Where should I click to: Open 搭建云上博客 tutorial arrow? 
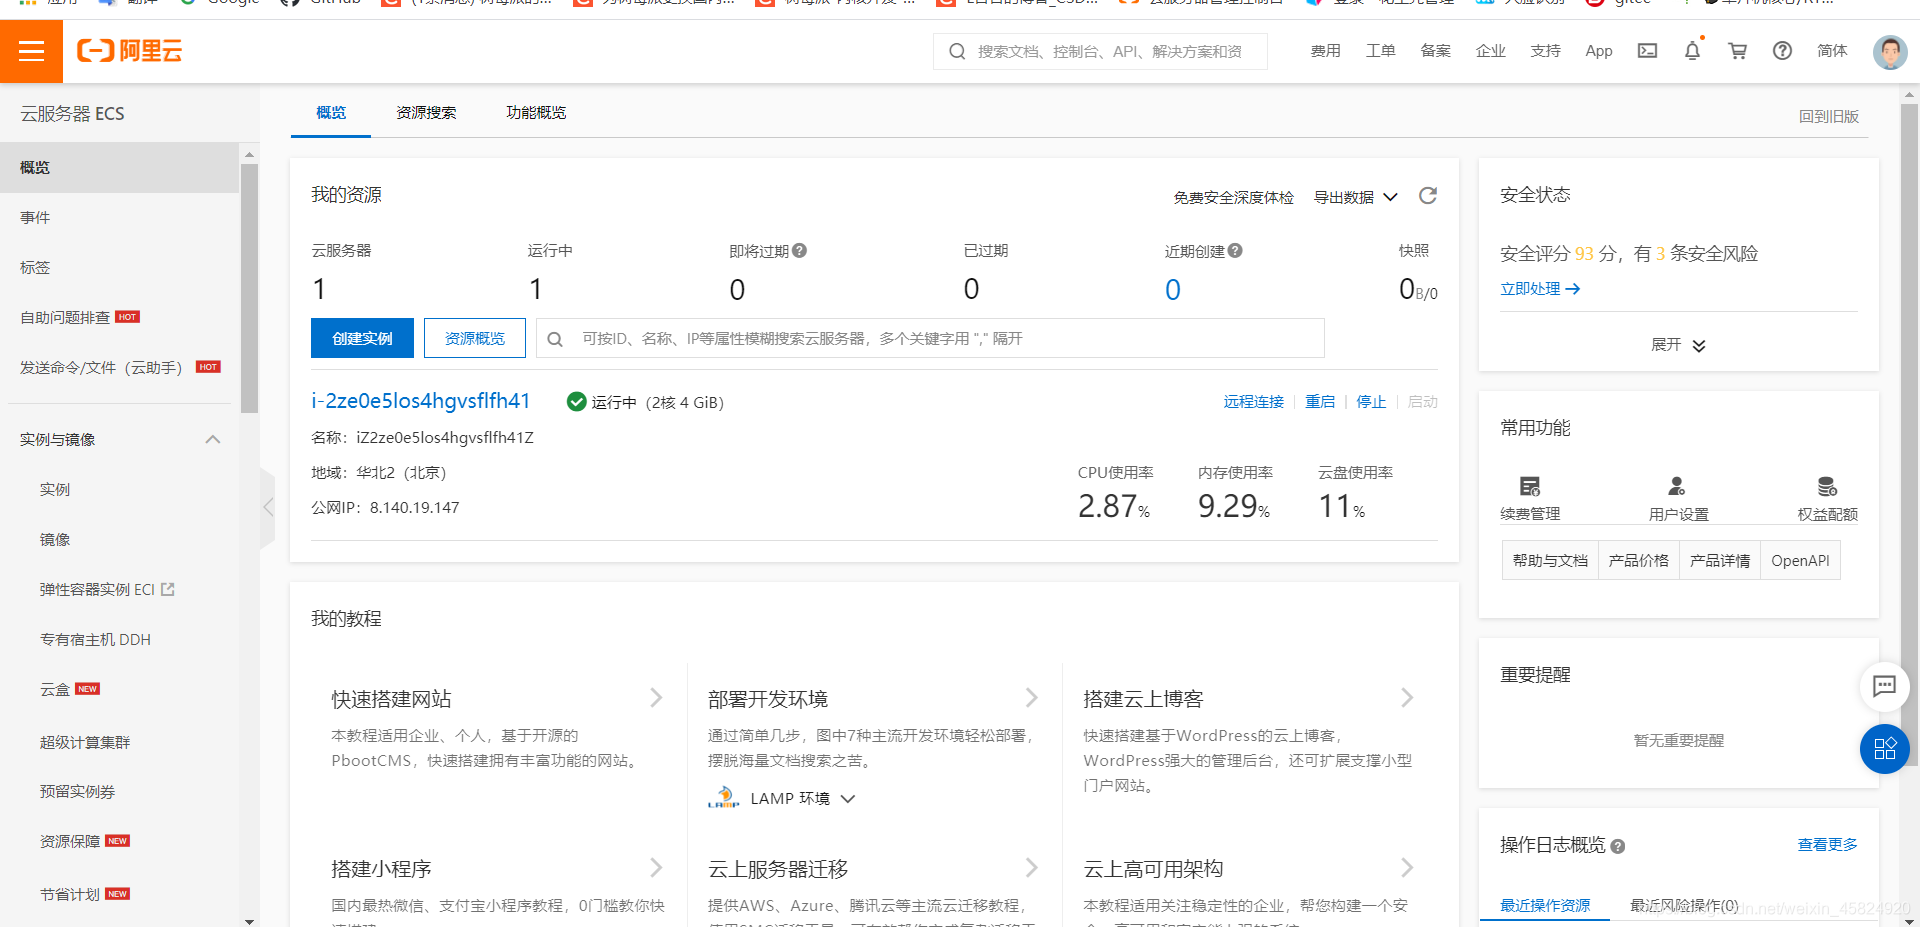1407,698
